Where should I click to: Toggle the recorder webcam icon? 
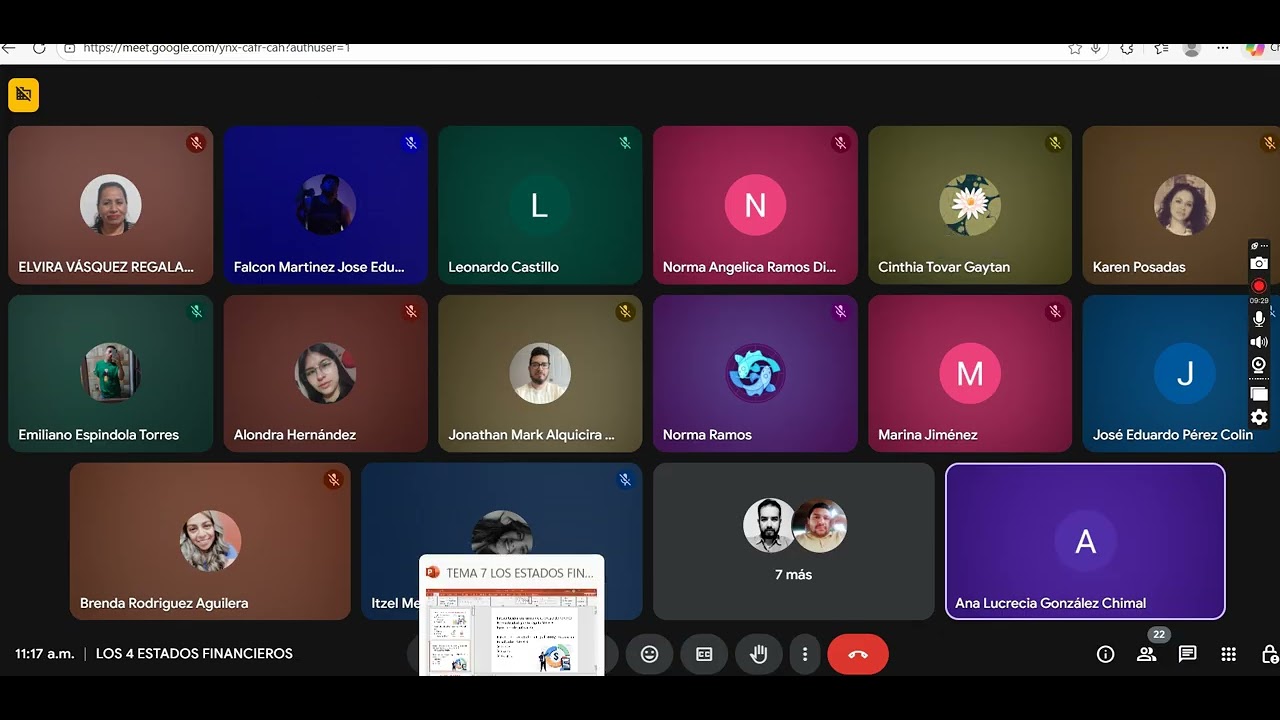click(x=1259, y=365)
